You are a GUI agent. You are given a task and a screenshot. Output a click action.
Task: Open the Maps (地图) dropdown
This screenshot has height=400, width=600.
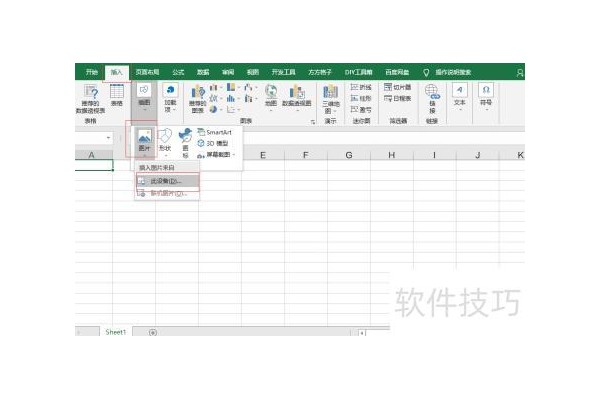(271, 98)
